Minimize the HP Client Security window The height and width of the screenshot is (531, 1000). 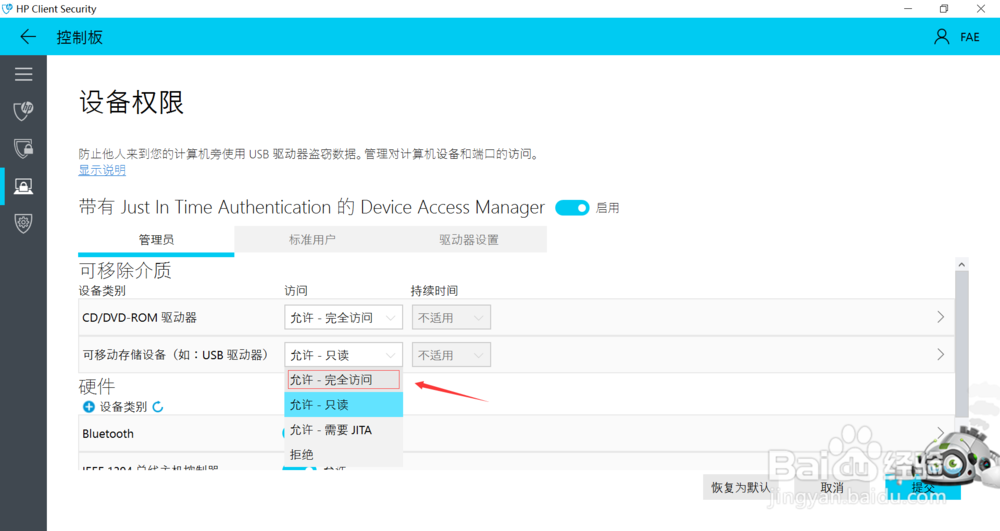908,9
